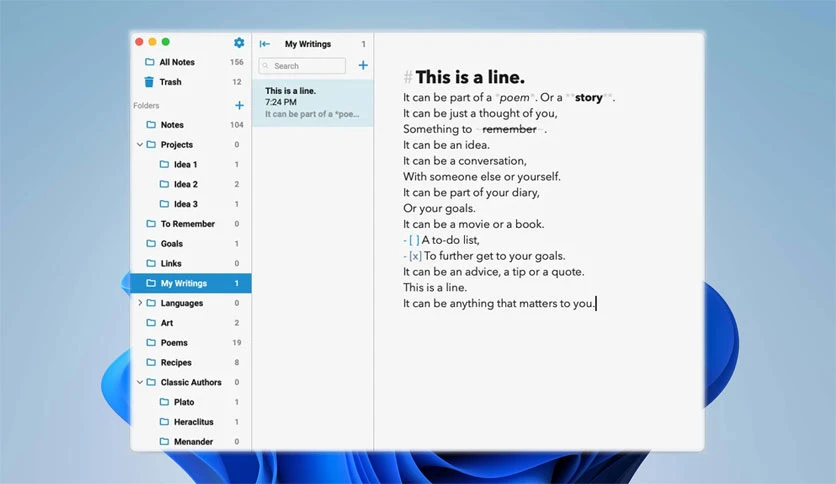Collapse the Projects folder chevron
Image resolution: width=836 pixels, height=484 pixels.
tap(140, 144)
